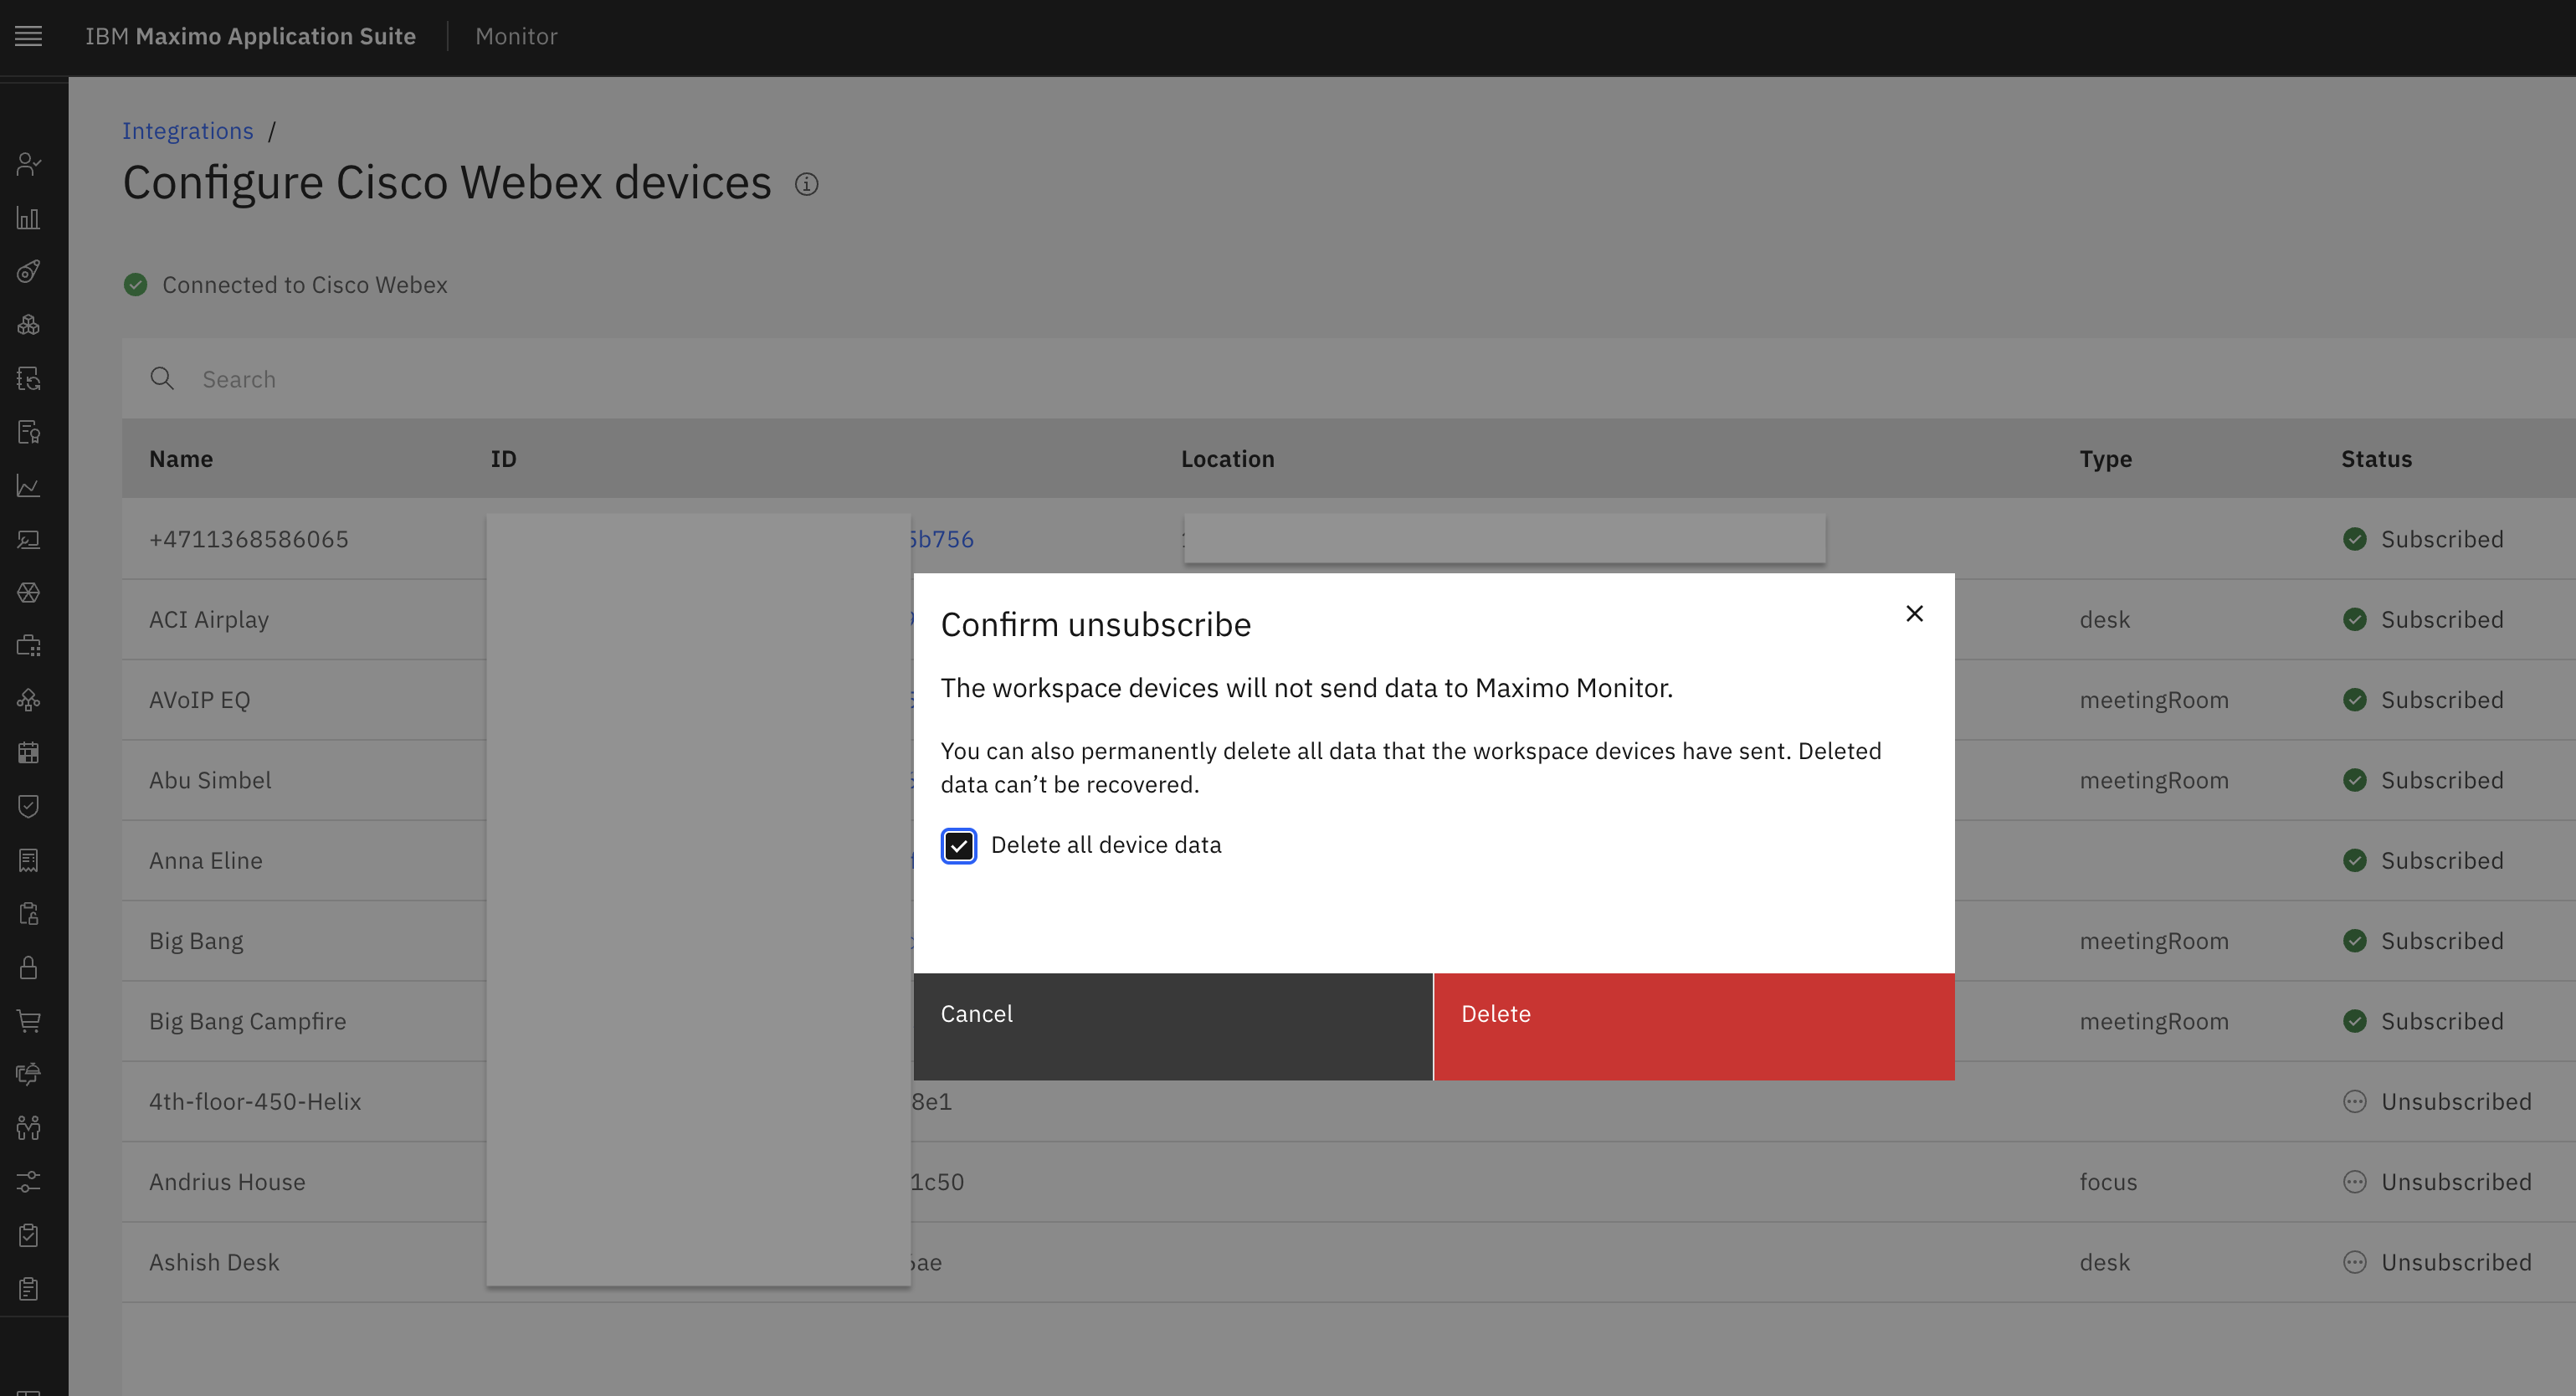Open the briefcase tools icon in sidebar
The height and width of the screenshot is (1396, 2576).
[28, 646]
